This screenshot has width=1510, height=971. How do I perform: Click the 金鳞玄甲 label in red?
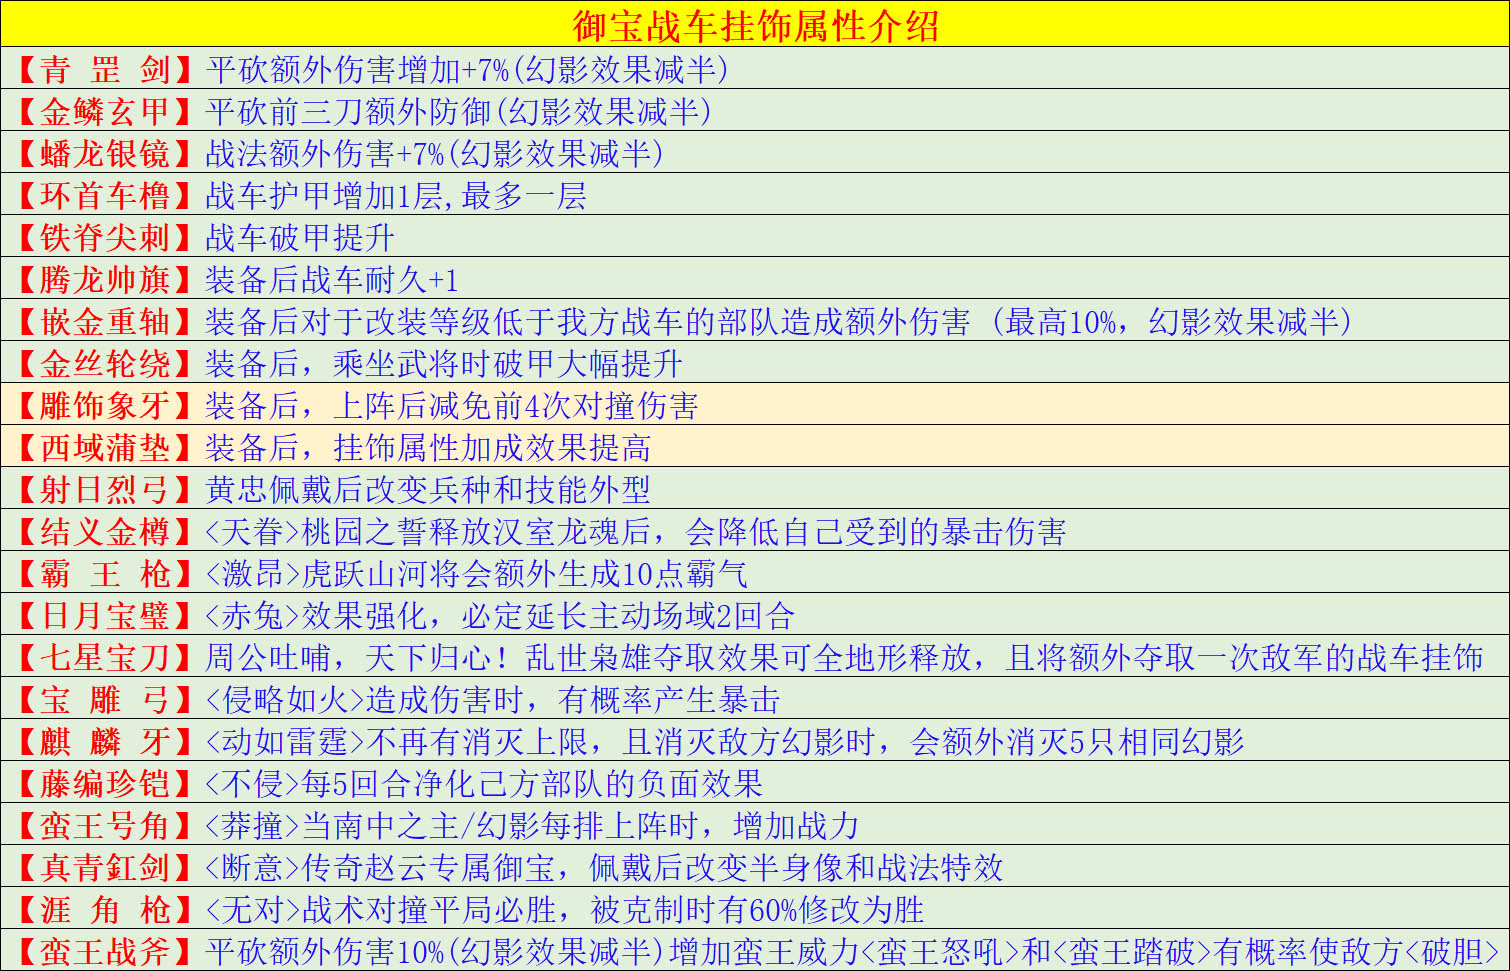click(104, 111)
